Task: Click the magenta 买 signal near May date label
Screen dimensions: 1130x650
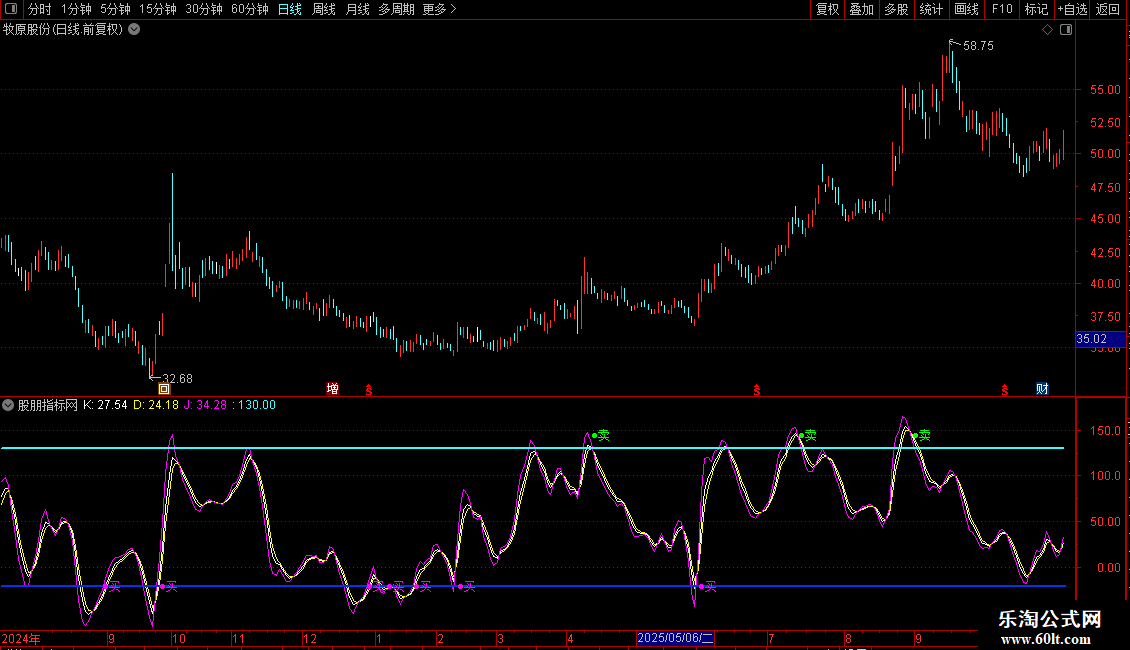Action: click(709, 586)
